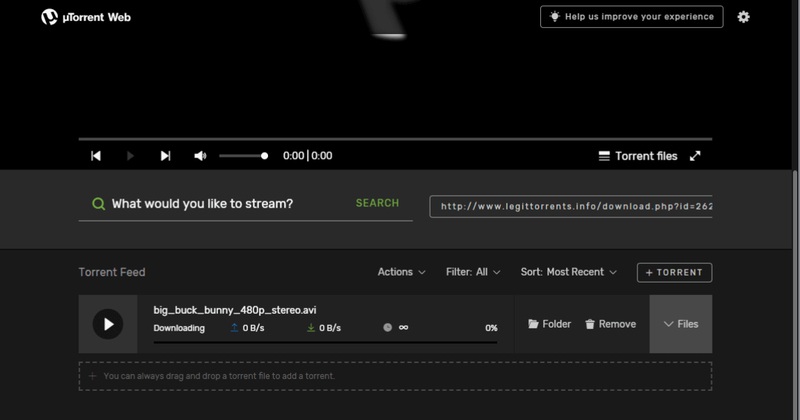Open the Sort: Most Recent dropdown
The image size is (800, 420).
click(x=568, y=272)
